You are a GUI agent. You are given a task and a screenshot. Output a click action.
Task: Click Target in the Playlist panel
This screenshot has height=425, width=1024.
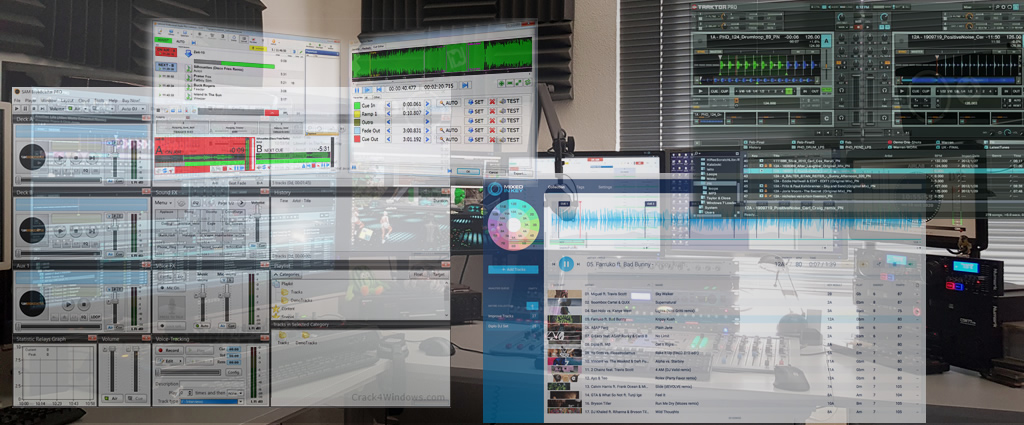pos(438,275)
